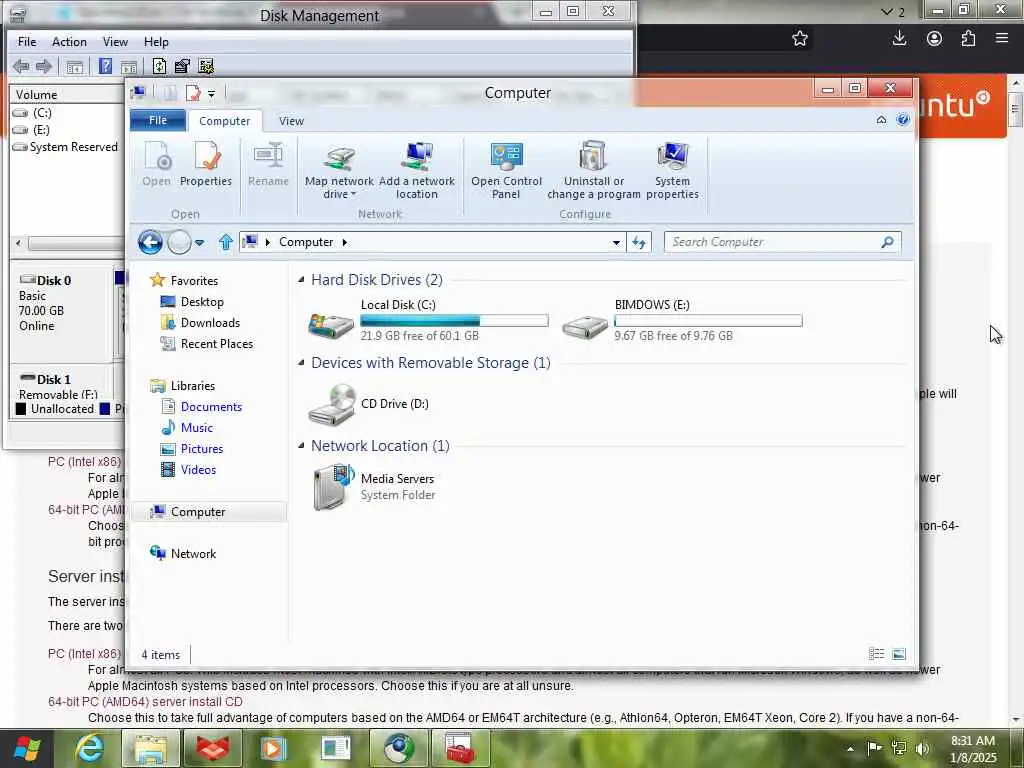
Task: Open System properties from ribbon
Action: tap(673, 170)
